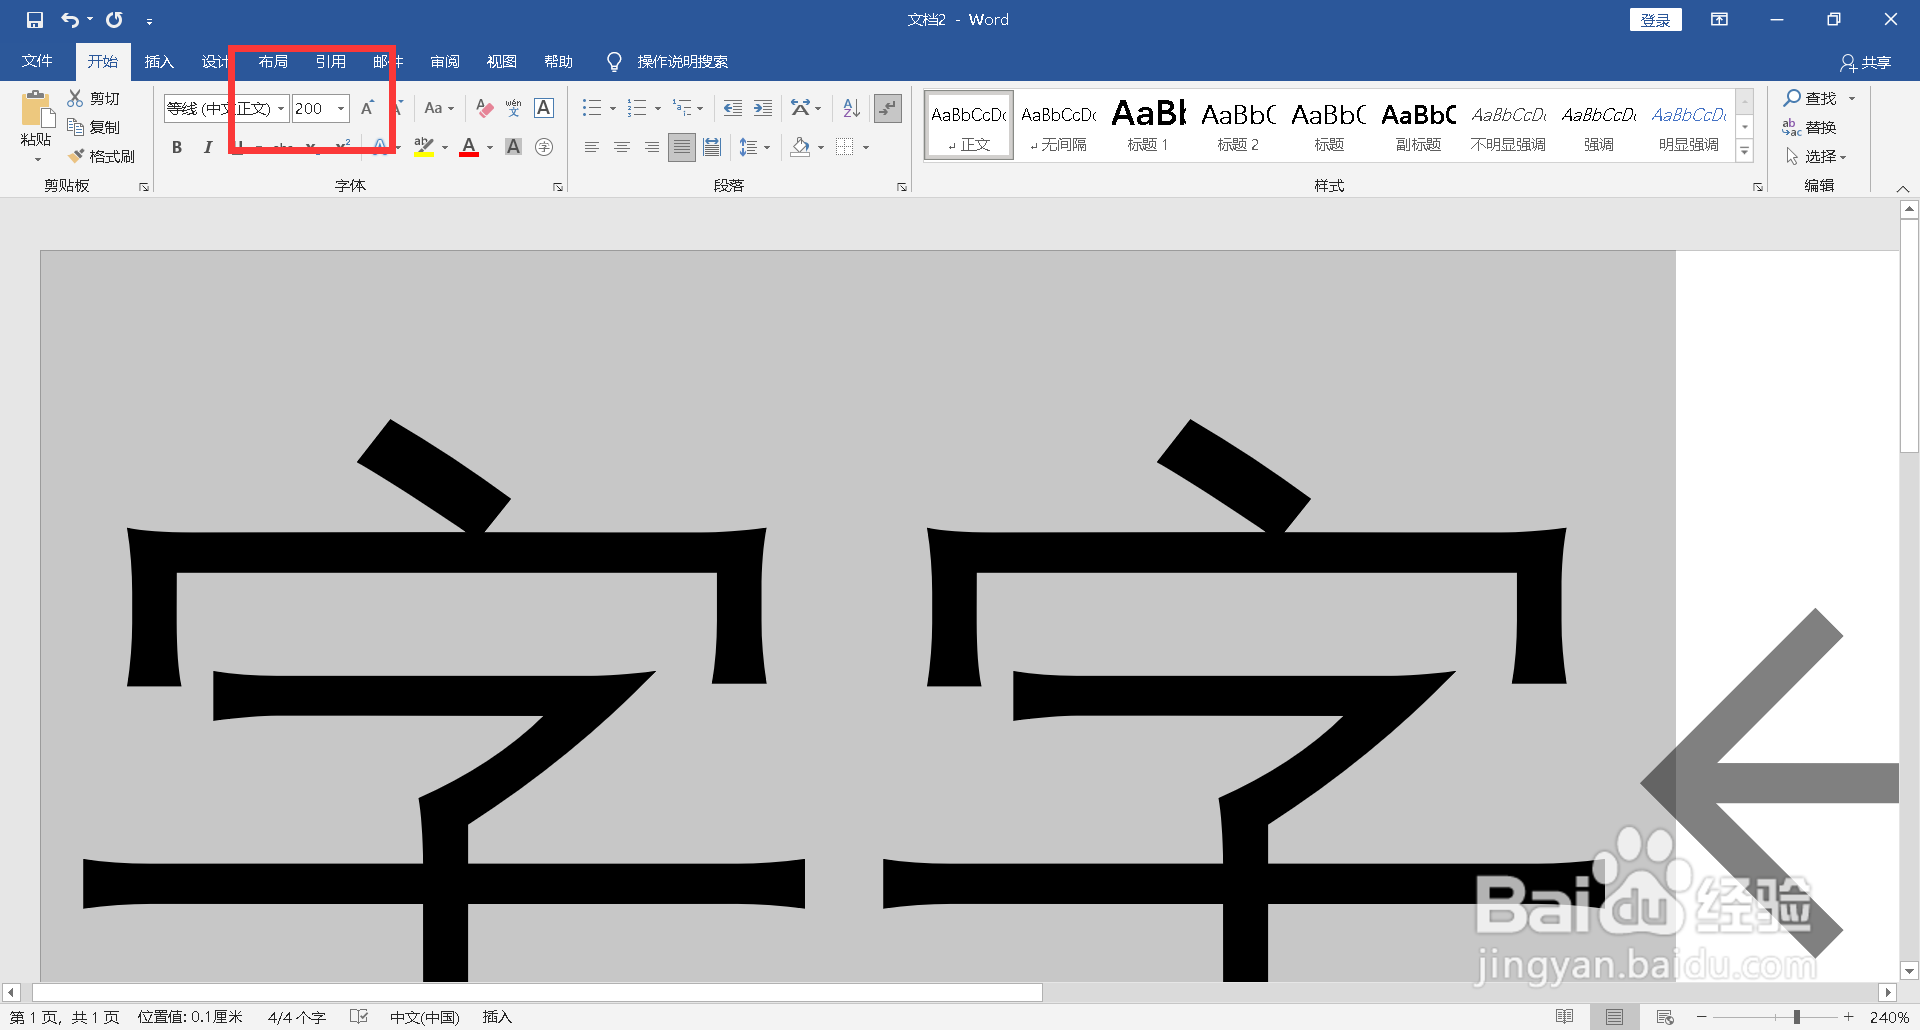This screenshot has width=1920, height=1030.
Task: Toggle bold formatting
Action: point(177,147)
